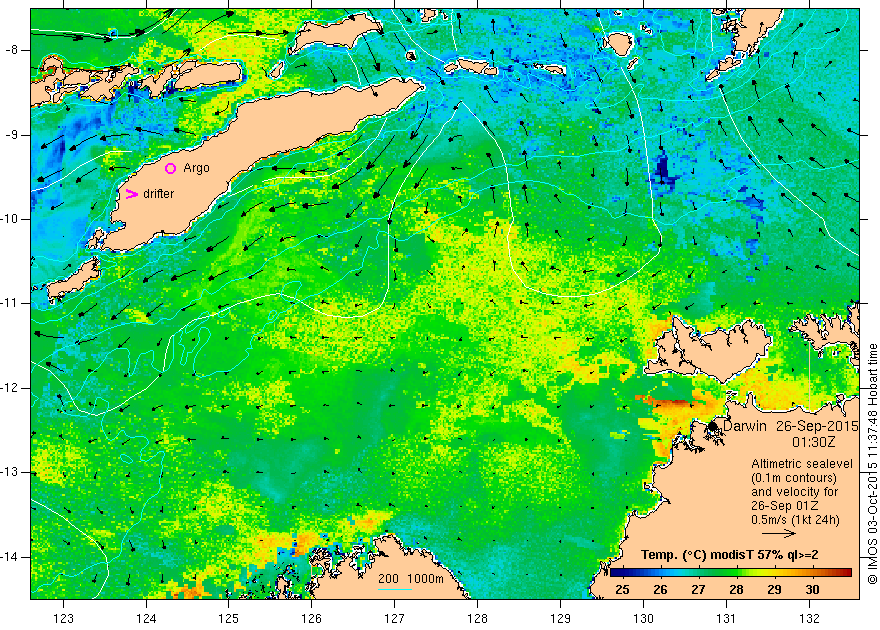Screen dimensions: 880x630
Task: Click the -12 latitude axis label
Action: point(11,388)
